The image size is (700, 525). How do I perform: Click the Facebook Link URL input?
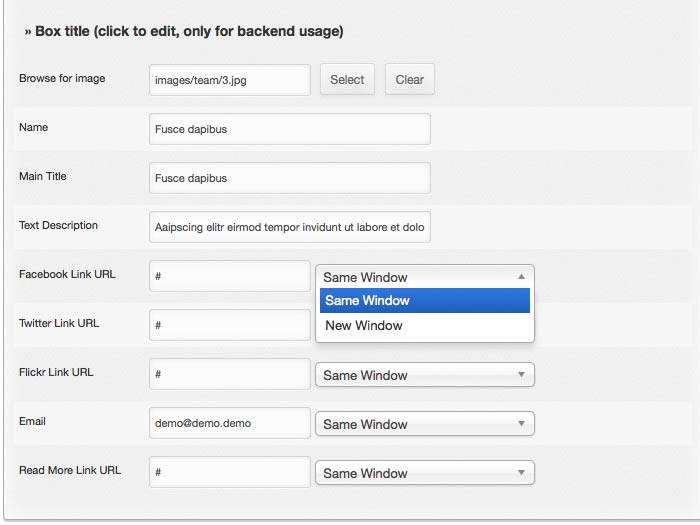[x=229, y=276]
